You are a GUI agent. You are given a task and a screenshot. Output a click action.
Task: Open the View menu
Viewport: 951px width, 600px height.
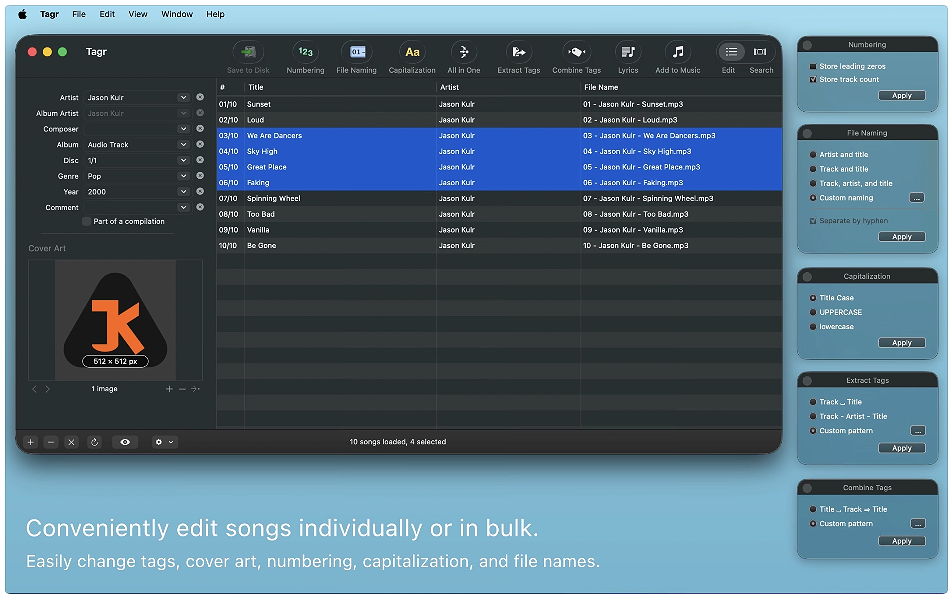tap(138, 14)
